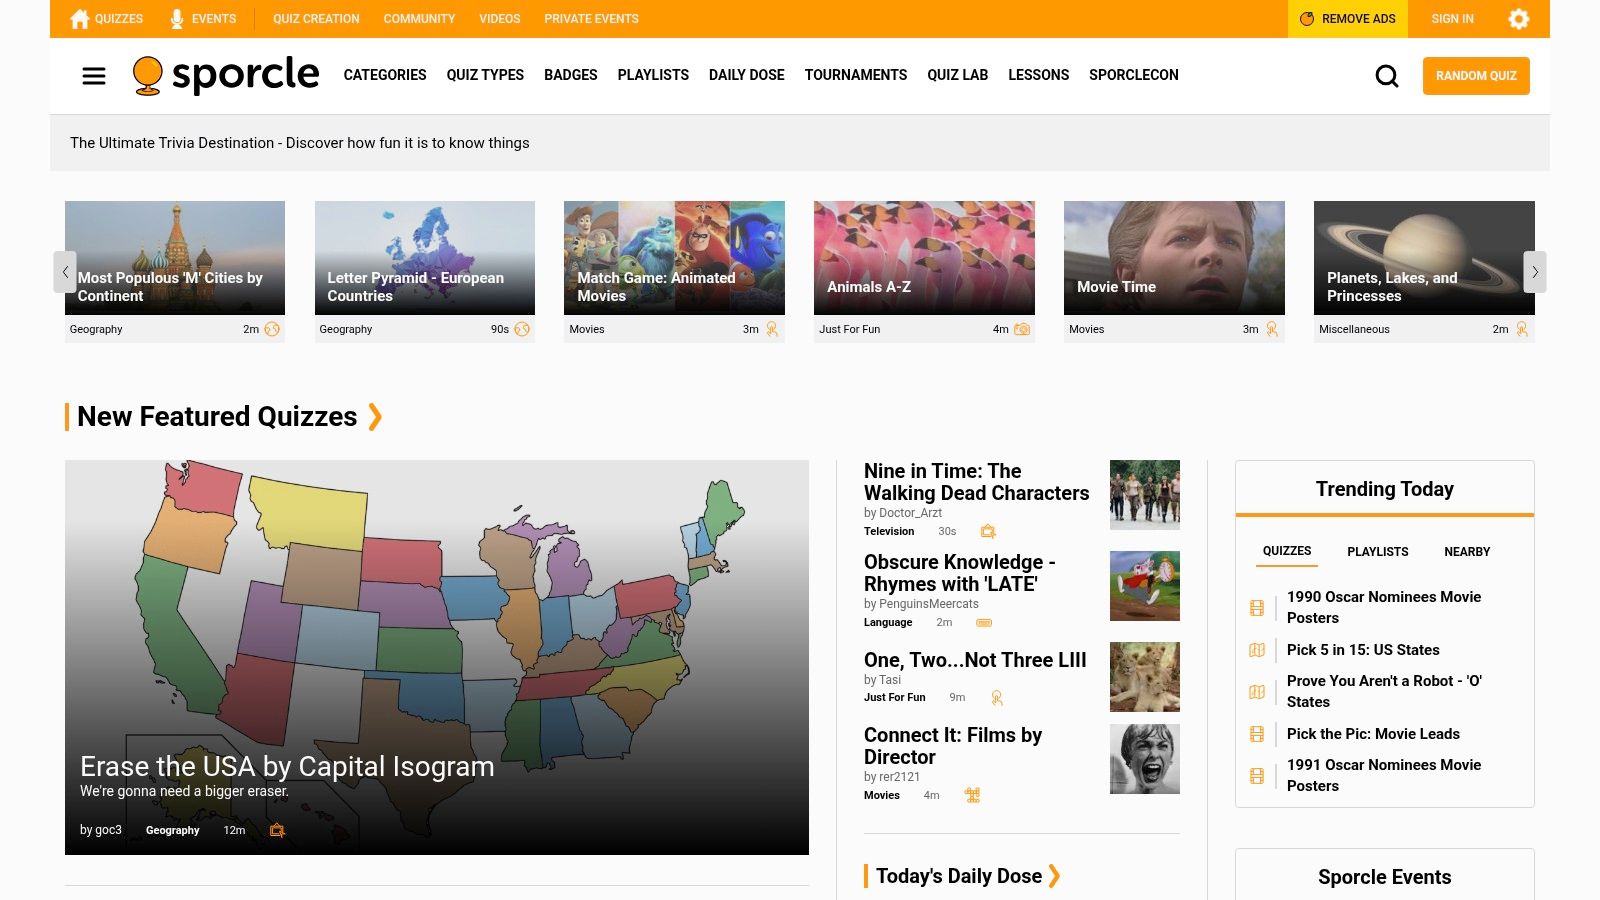1600x900 pixels.
Task: Switch to the Playlists trending tab
Action: pyautogui.click(x=1377, y=552)
